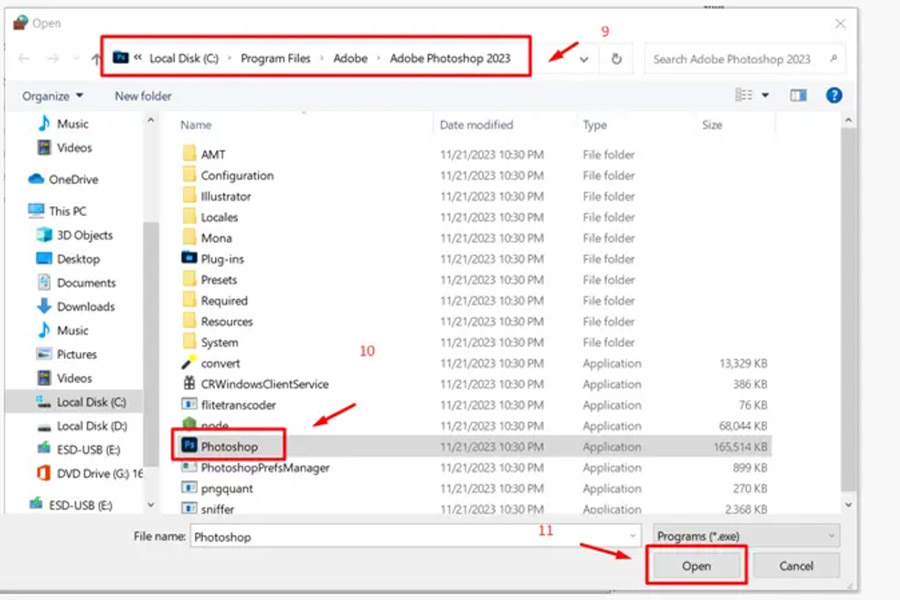Image resolution: width=900 pixels, height=600 pixels.
Task: Select the CRWindowsClientService icon
Action: tap(189, 384)
